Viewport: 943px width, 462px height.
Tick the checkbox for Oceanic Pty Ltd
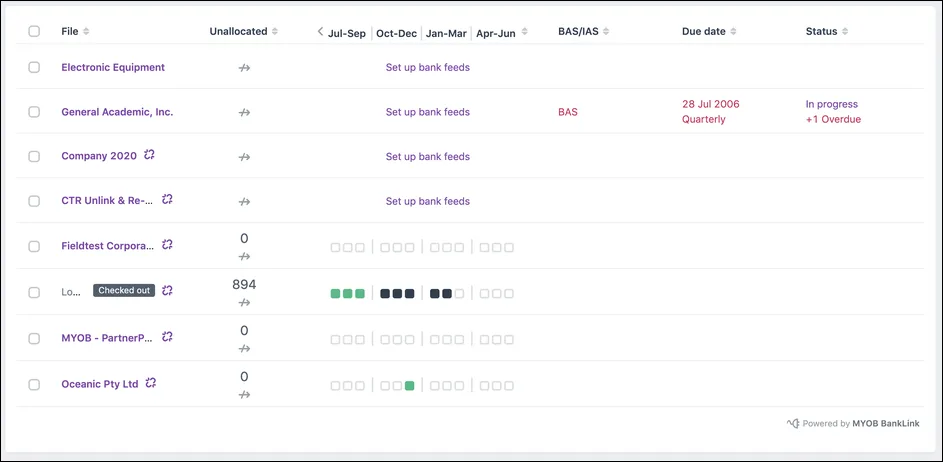[x=34, y=384]
